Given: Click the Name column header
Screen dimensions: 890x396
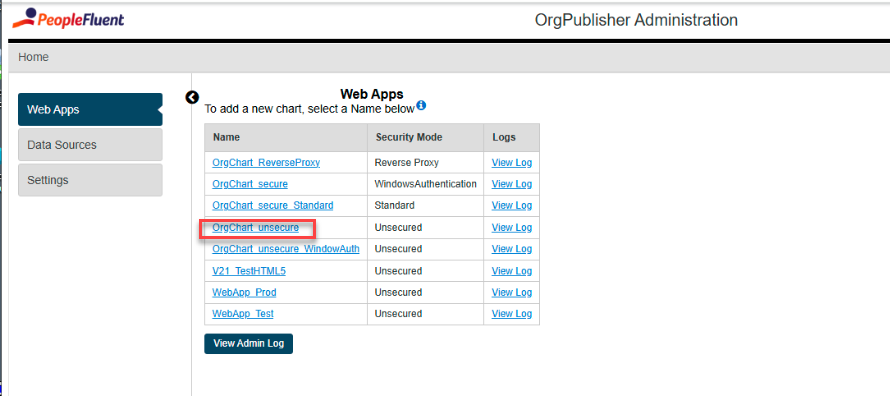Looking at the screenshot, I should (286, 137).
